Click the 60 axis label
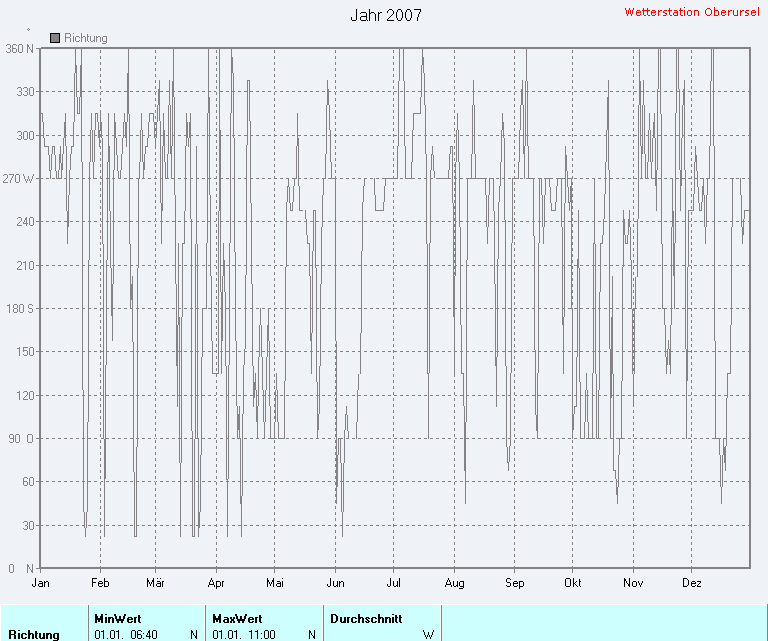The height and width of the screenshot is (641, 768). (x=28, y=482)
